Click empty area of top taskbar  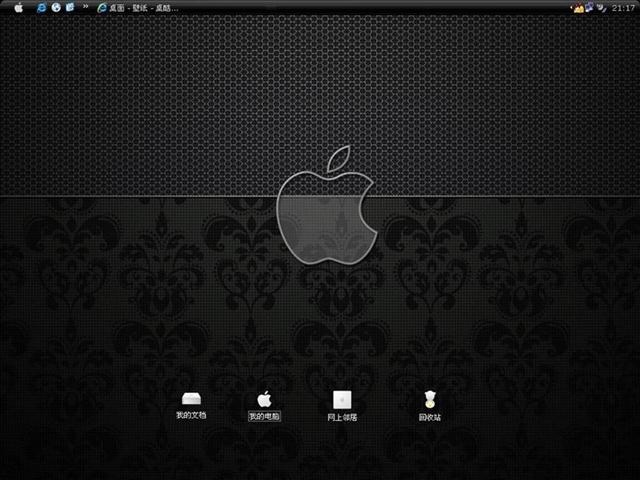[367, 7]
